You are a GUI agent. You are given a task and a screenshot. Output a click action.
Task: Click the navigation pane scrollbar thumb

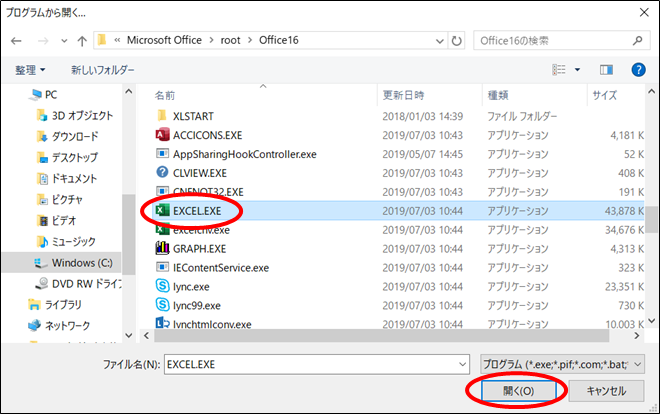coord(128,234)
